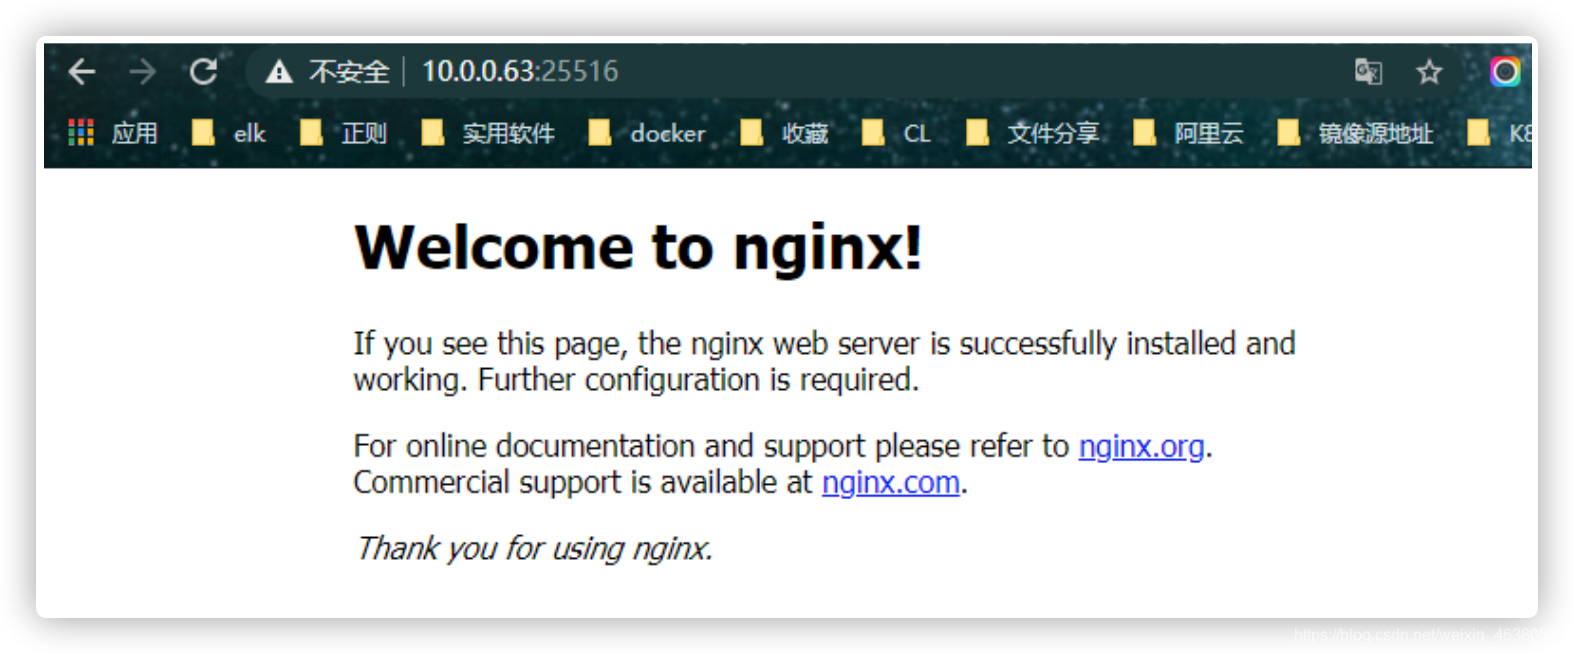Open the 镜像源地址 bookmark folder
This screenshot has width=1574, height=654.
[x=1355, y=133]
